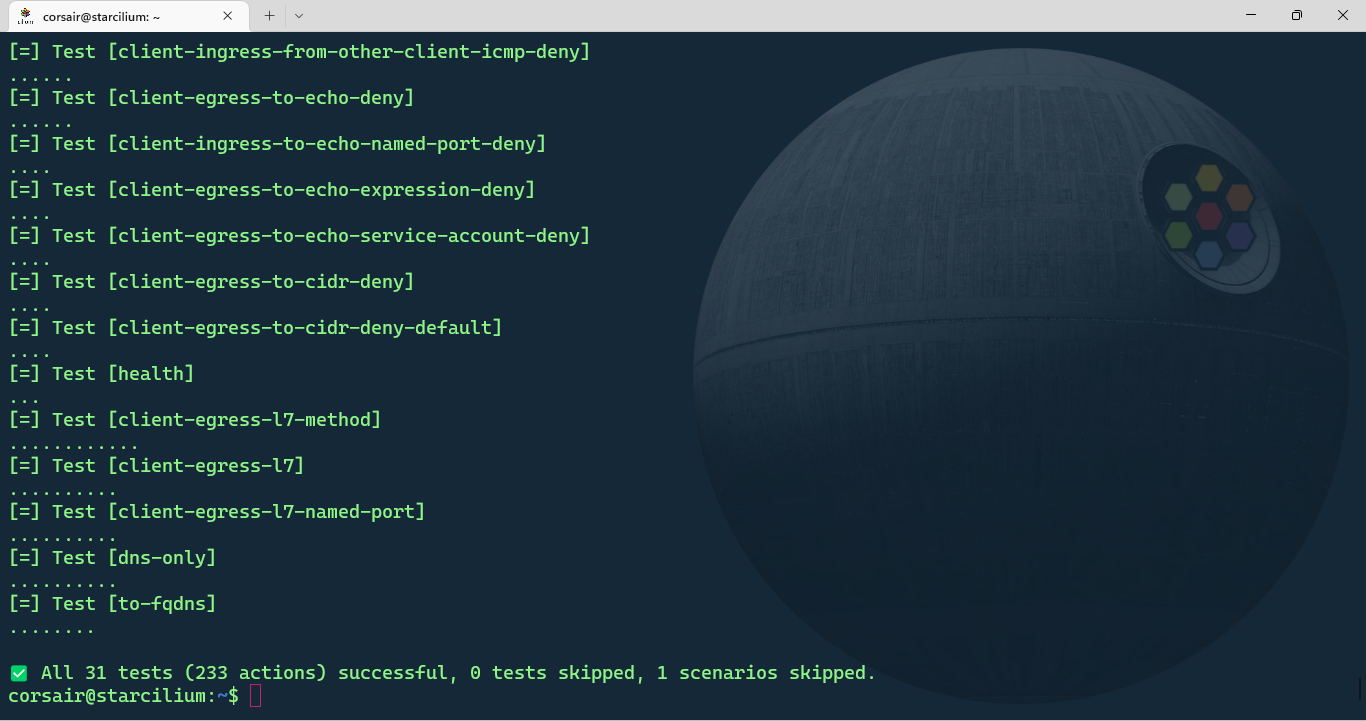
Task: Click the Test [dns-only] output line
Action: pyautogui.click(x=112, y=558)
